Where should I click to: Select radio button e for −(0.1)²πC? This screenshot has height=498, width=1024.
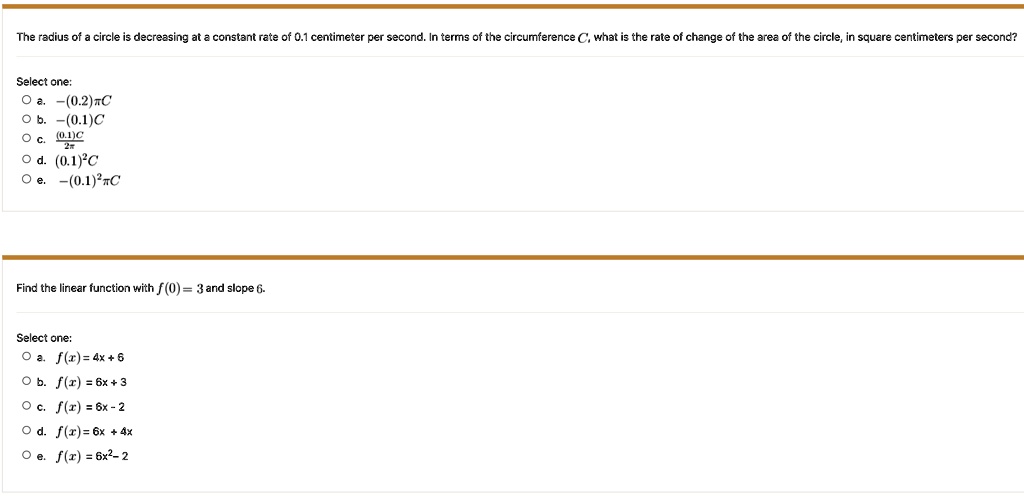tap(26, 180)
